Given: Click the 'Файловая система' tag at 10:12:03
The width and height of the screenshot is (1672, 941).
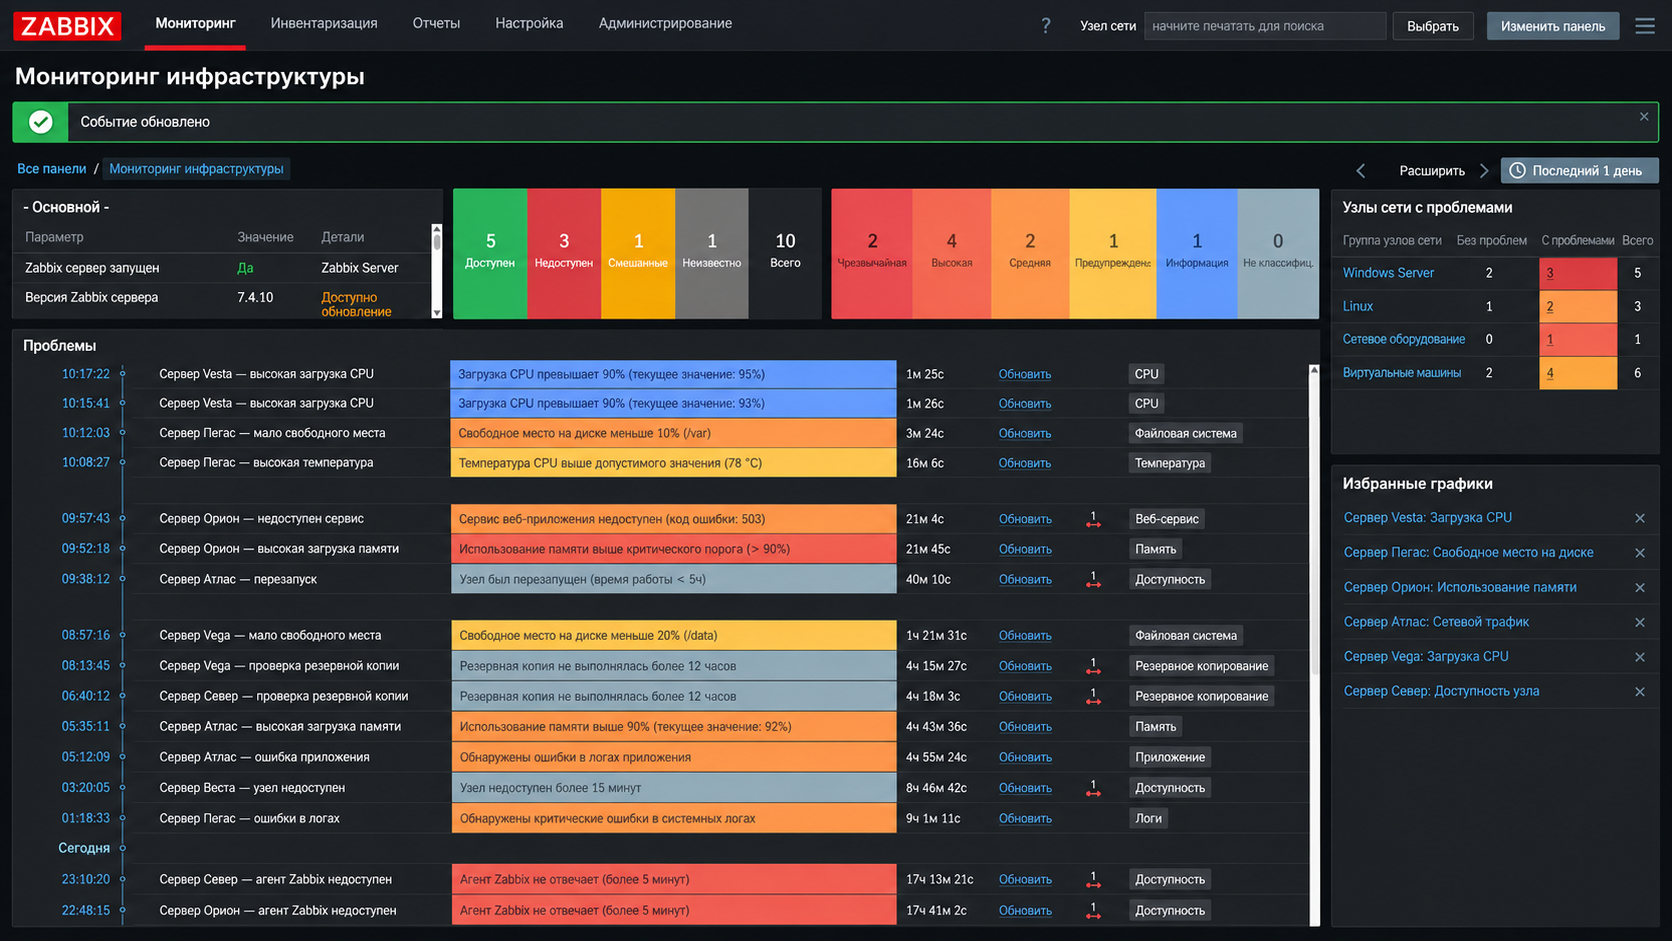Looking at the screenshot, I should [1186, 433].
